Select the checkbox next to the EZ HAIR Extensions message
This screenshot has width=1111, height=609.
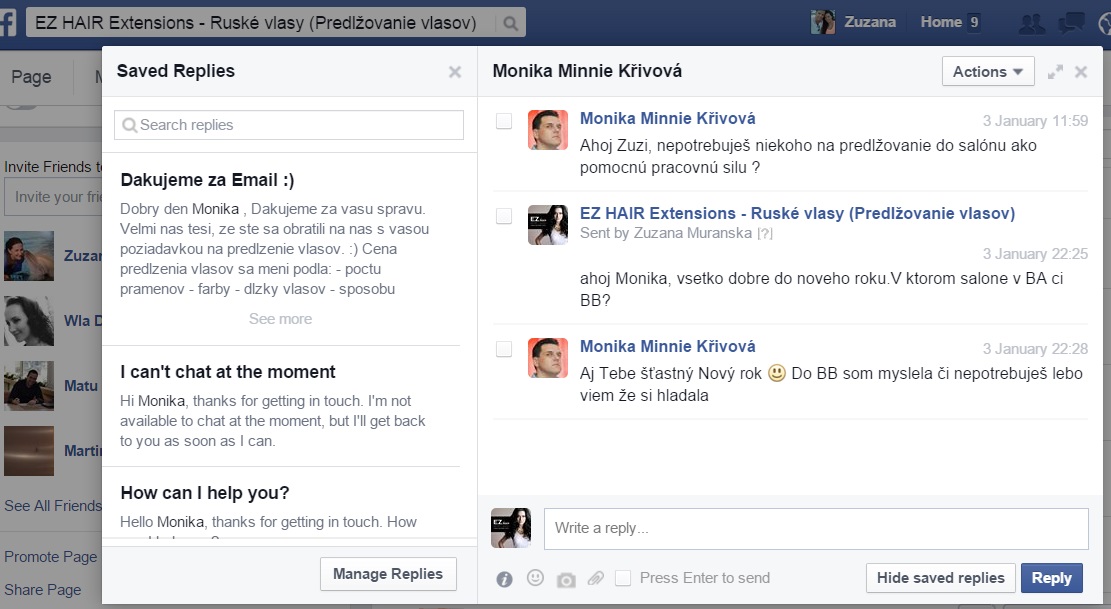(x=504, y=216)
